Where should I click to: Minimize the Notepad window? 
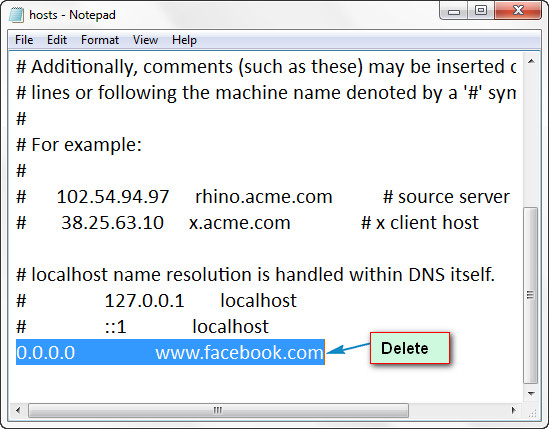tap(454, 11)
